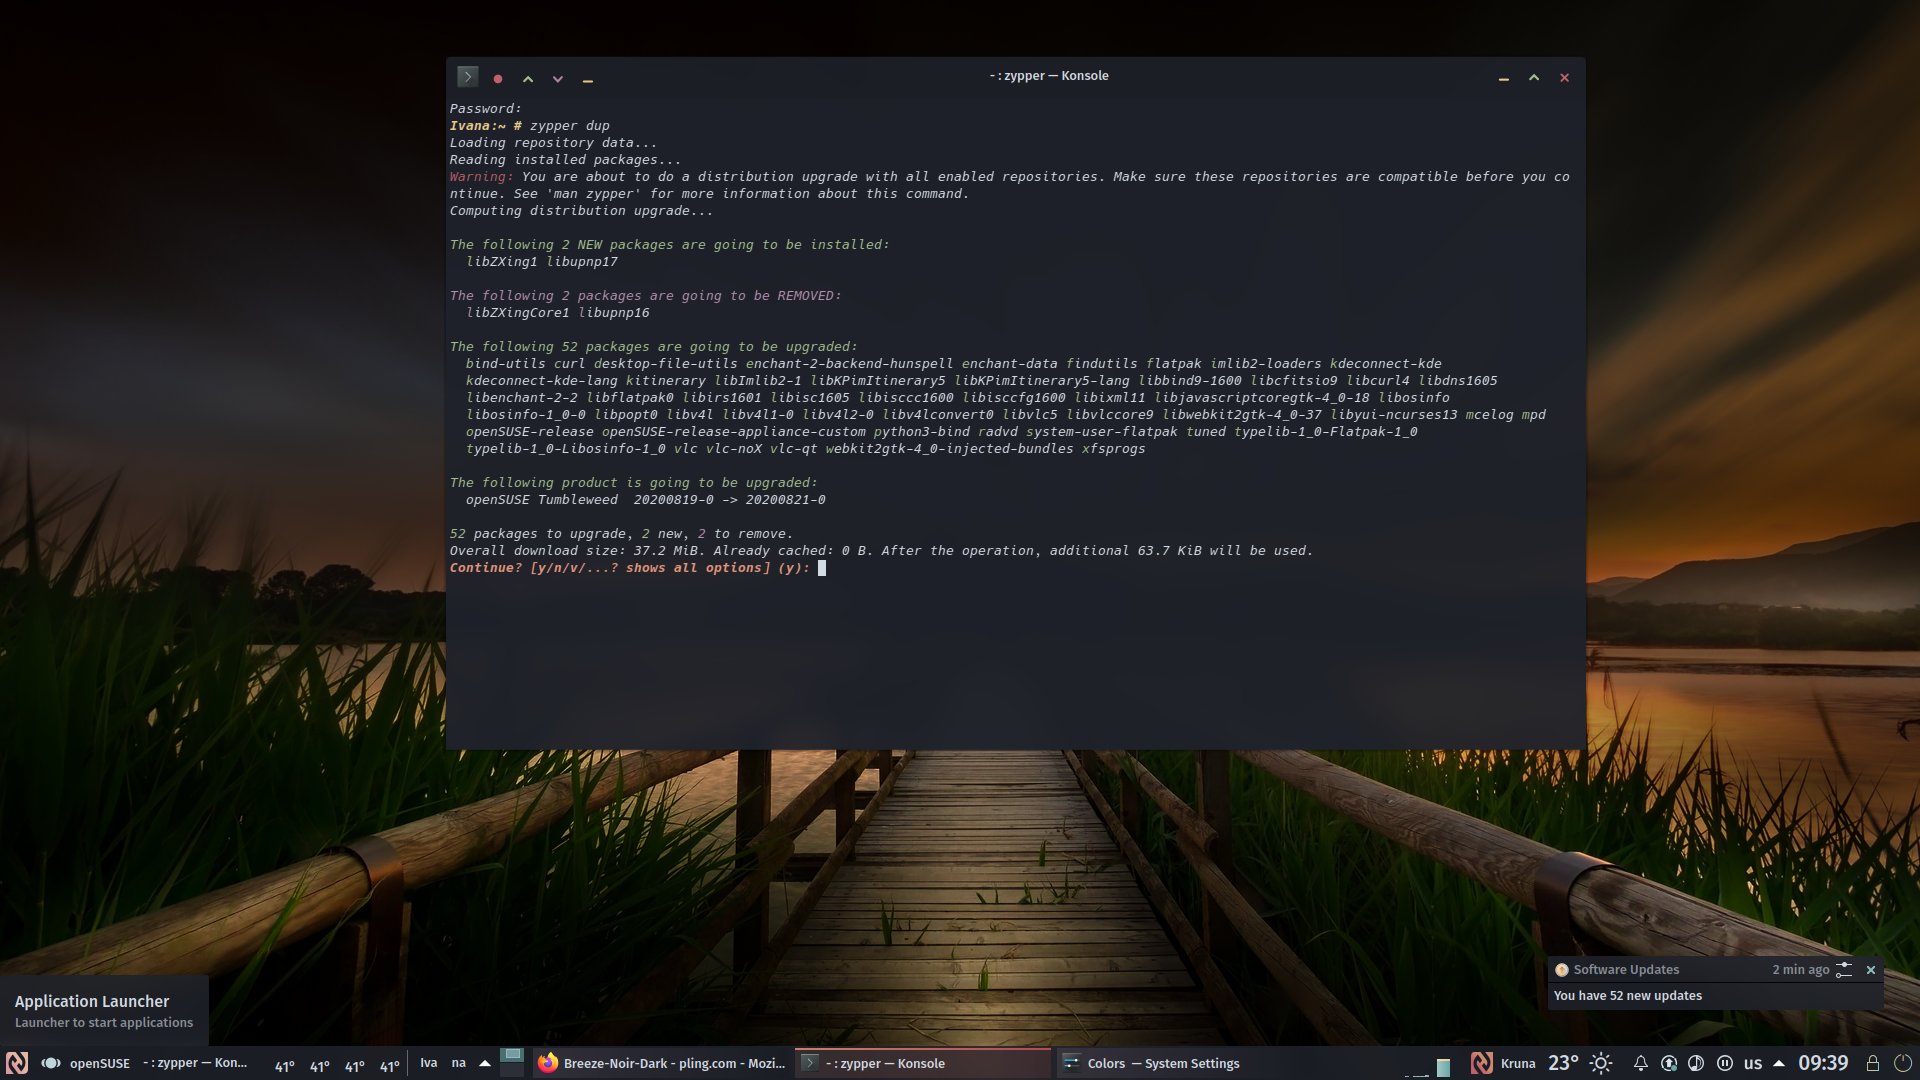
Task: Open the openSUSE eye icon in the panel
Action: coord(51,1063)
